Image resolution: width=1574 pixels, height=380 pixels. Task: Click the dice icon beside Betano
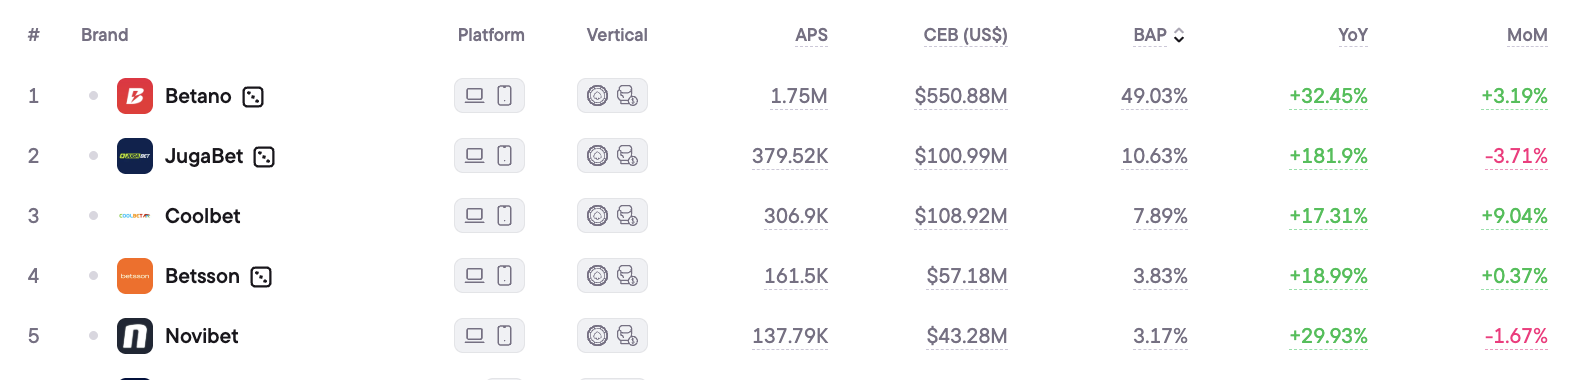253,97
